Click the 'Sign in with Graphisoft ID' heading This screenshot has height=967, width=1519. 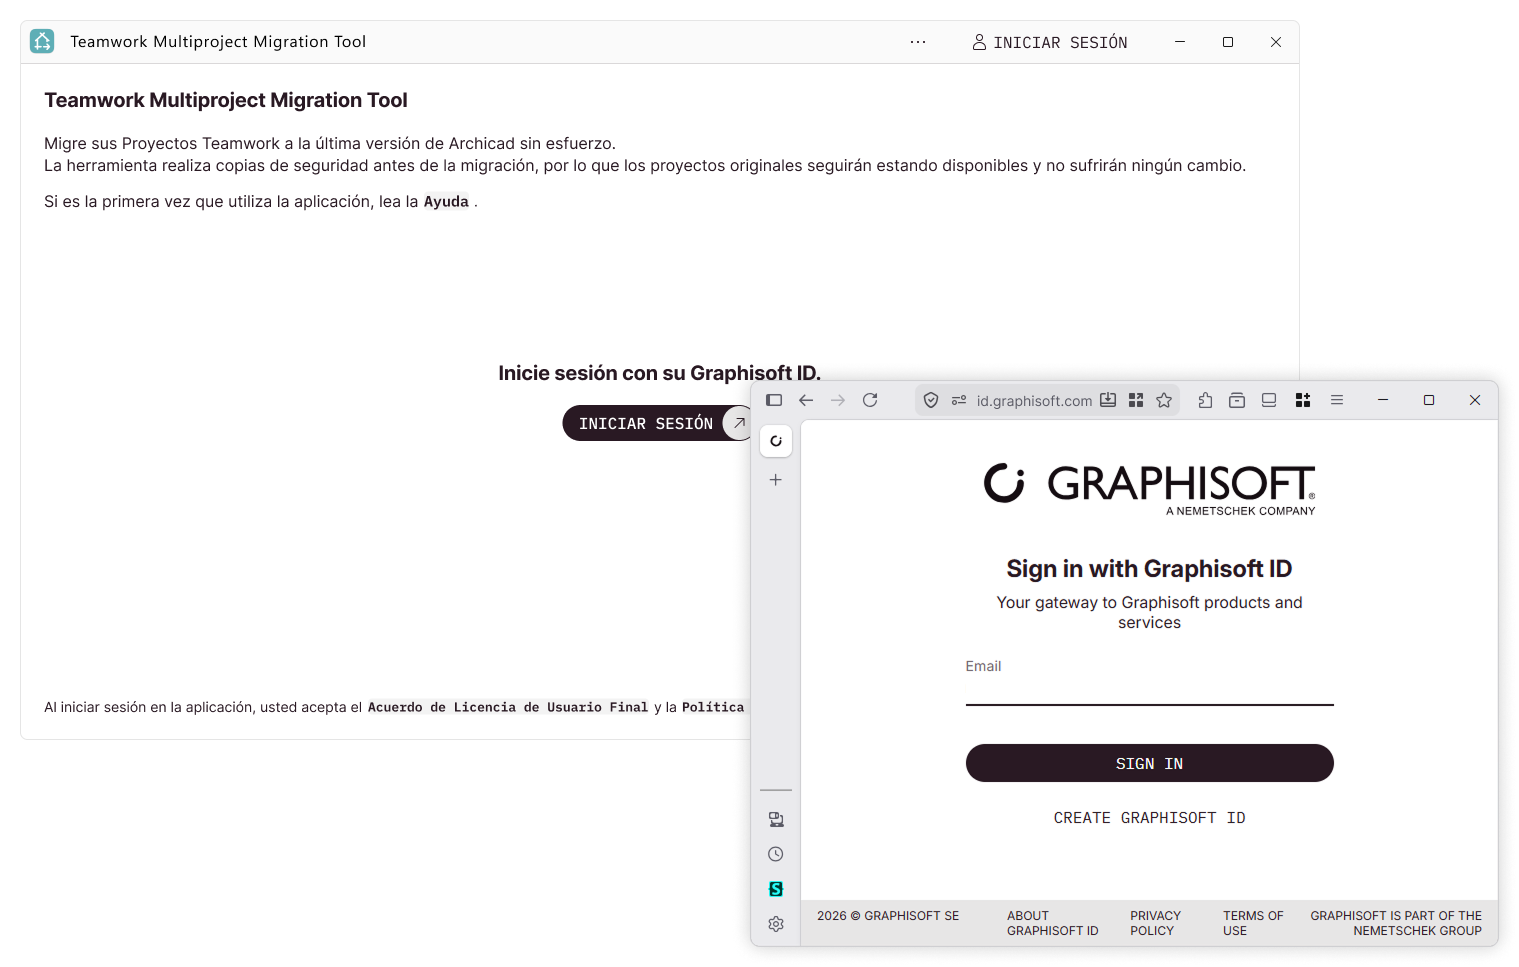[1150, 569]
